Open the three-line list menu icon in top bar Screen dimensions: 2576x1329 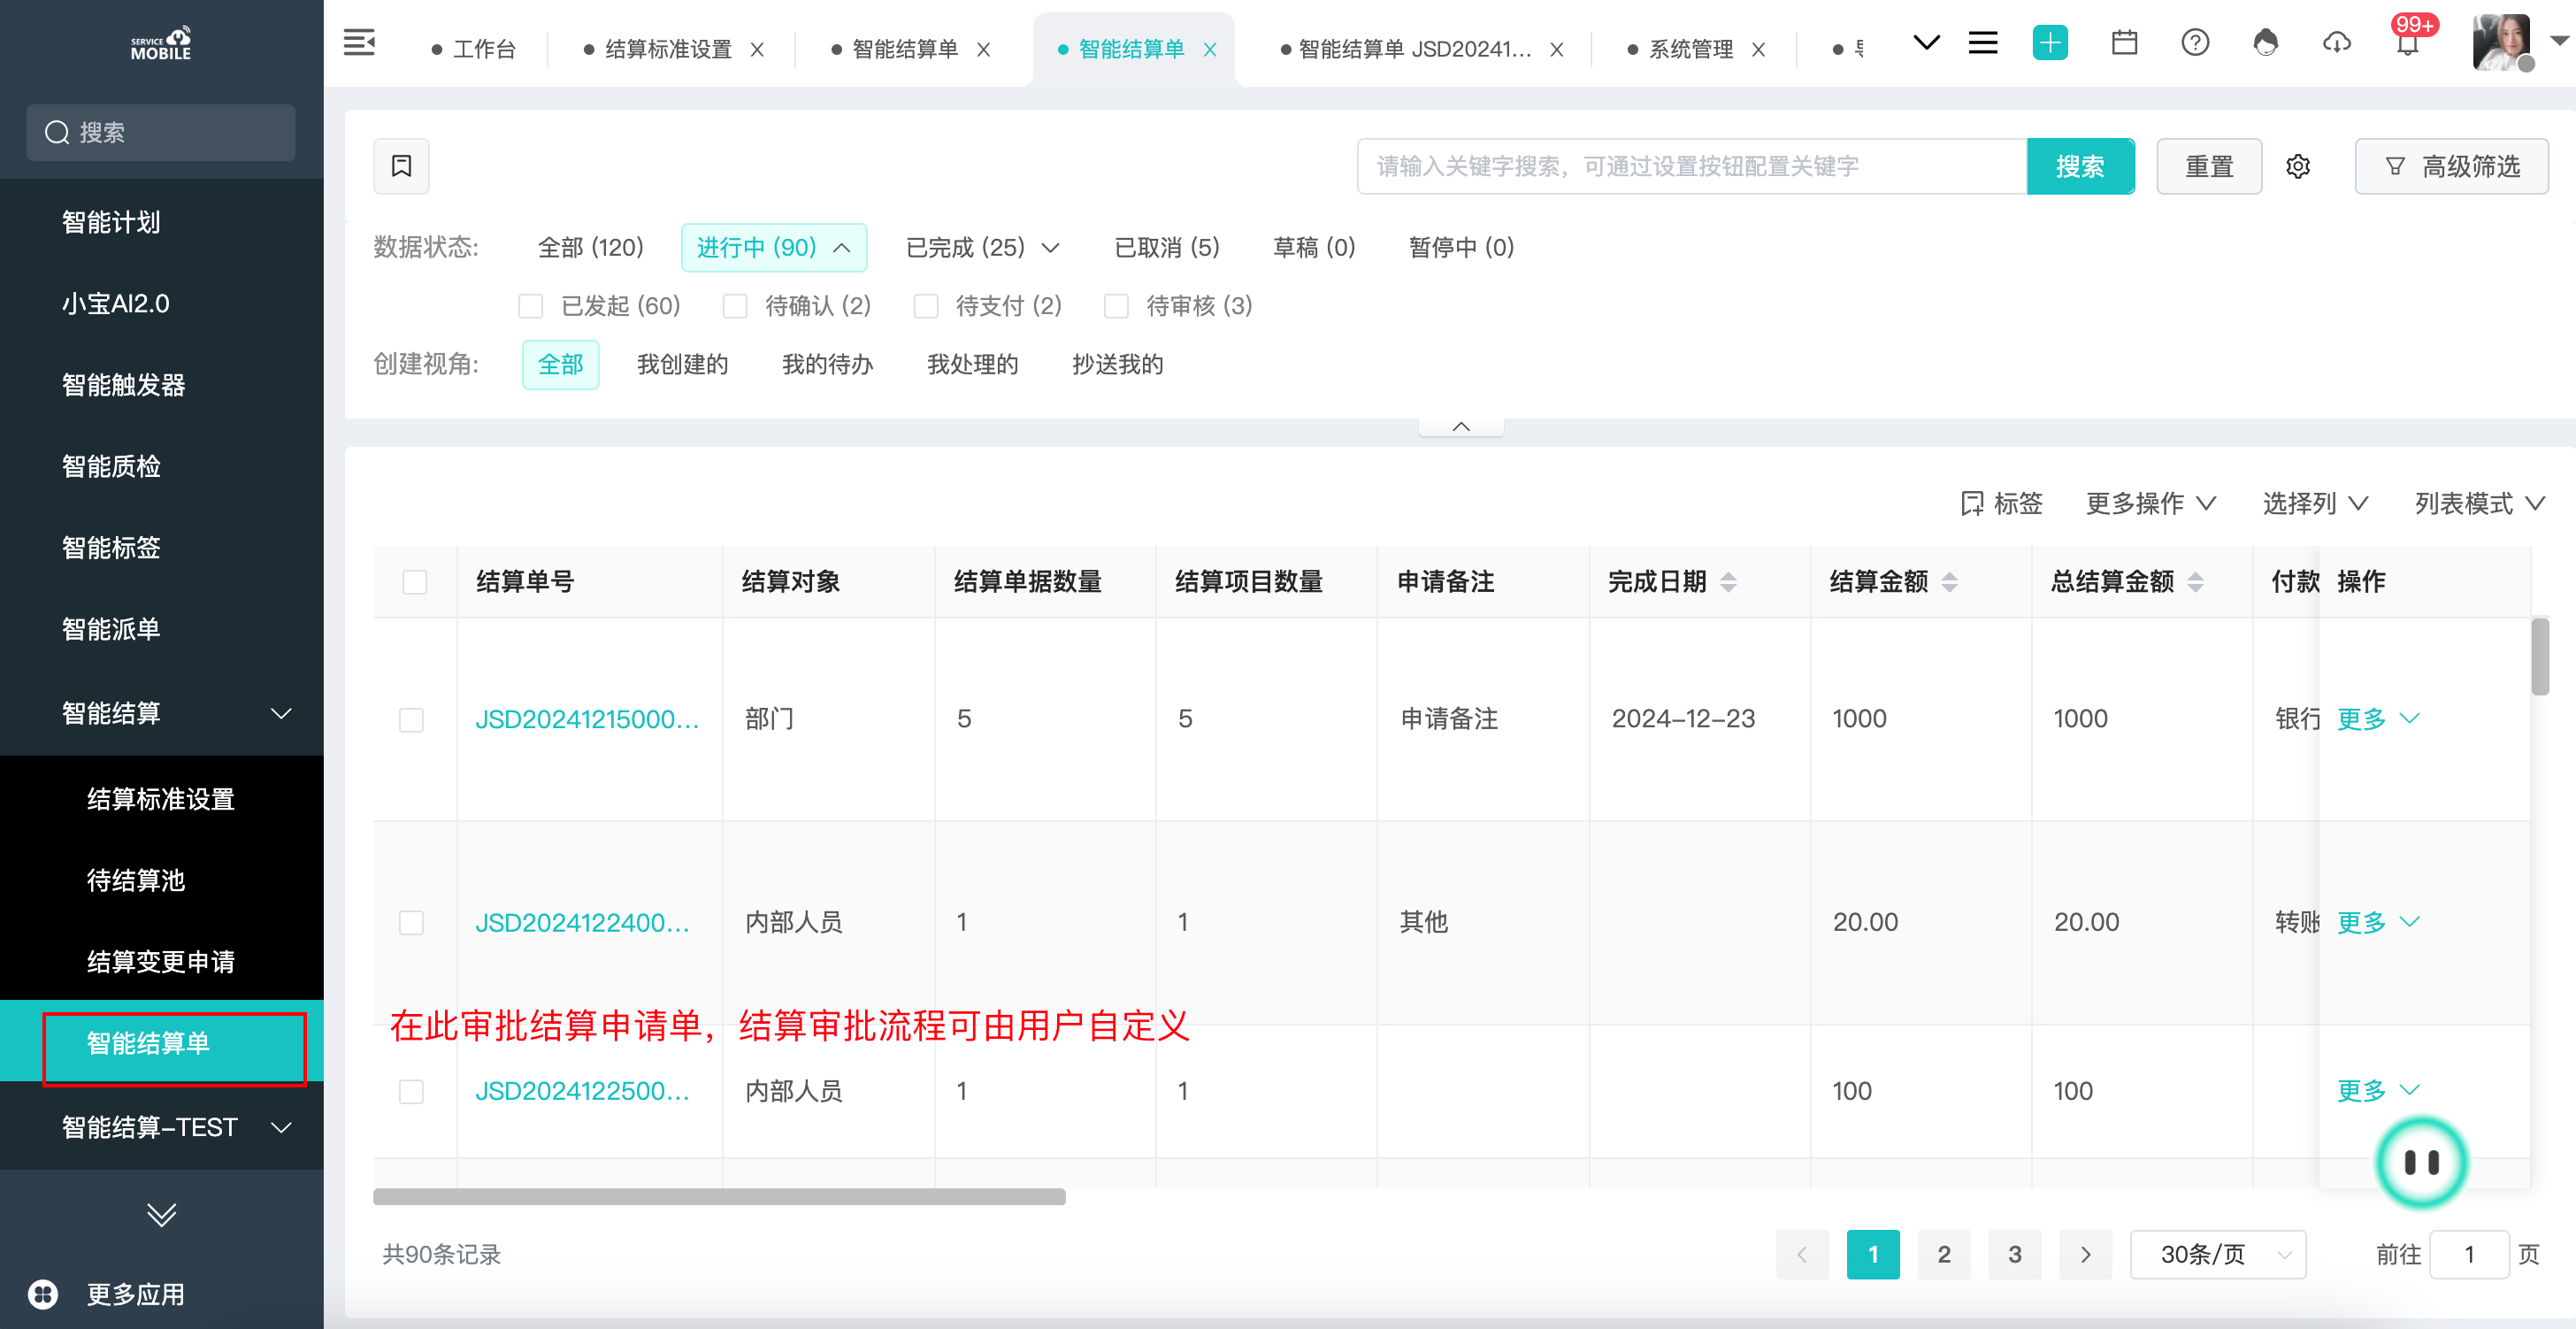tap(1983, 43)
